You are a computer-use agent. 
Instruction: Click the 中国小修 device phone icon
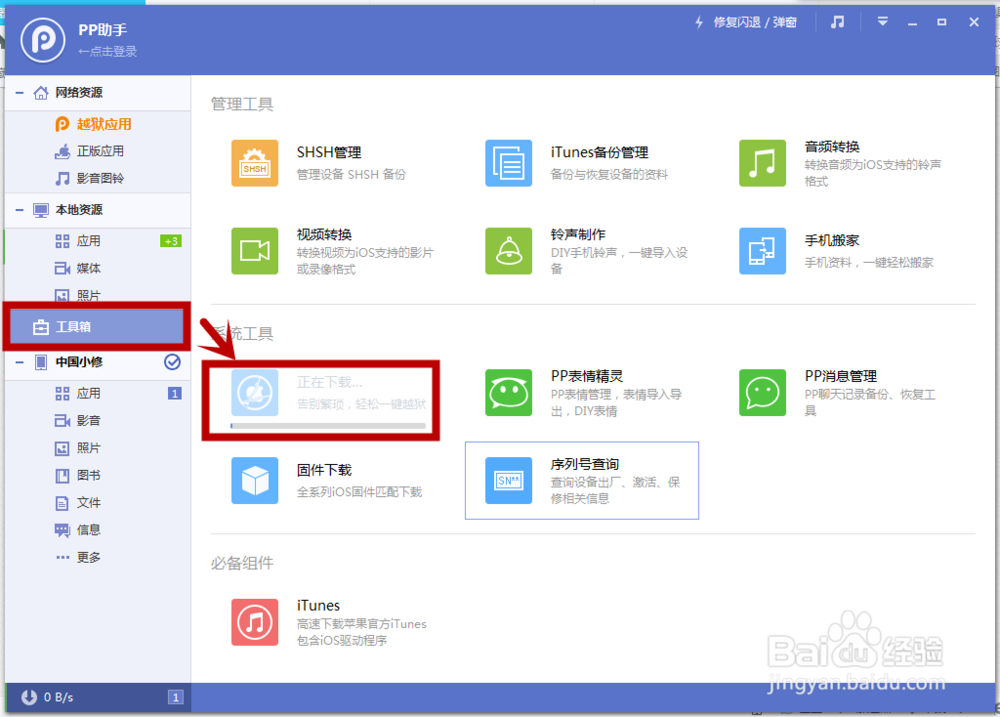coord(41,362)
